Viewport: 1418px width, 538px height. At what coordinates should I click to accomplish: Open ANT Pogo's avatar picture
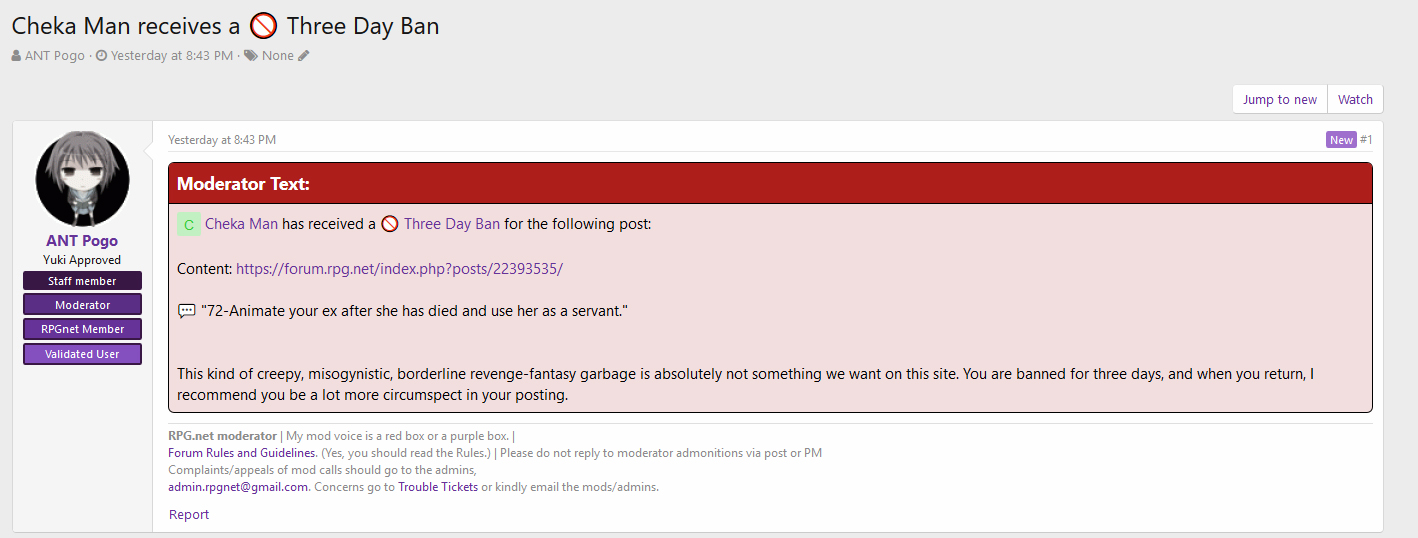click(x=82, y=180)
